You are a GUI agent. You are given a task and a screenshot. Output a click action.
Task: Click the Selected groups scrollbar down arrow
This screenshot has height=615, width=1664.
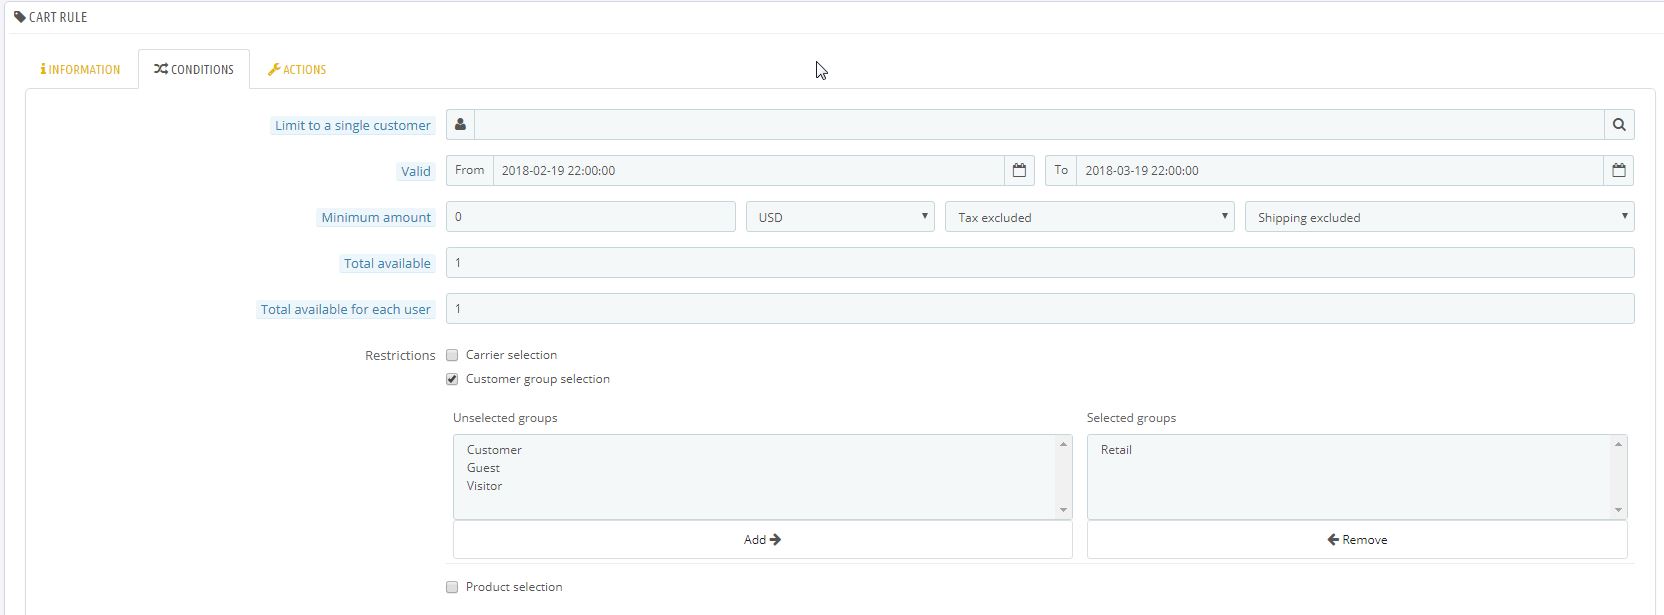point(1618,510)
